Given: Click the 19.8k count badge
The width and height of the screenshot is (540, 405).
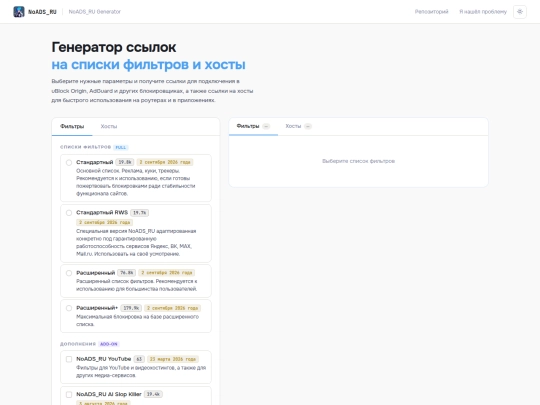Looking at the screenshot, I should coord(125,162).
